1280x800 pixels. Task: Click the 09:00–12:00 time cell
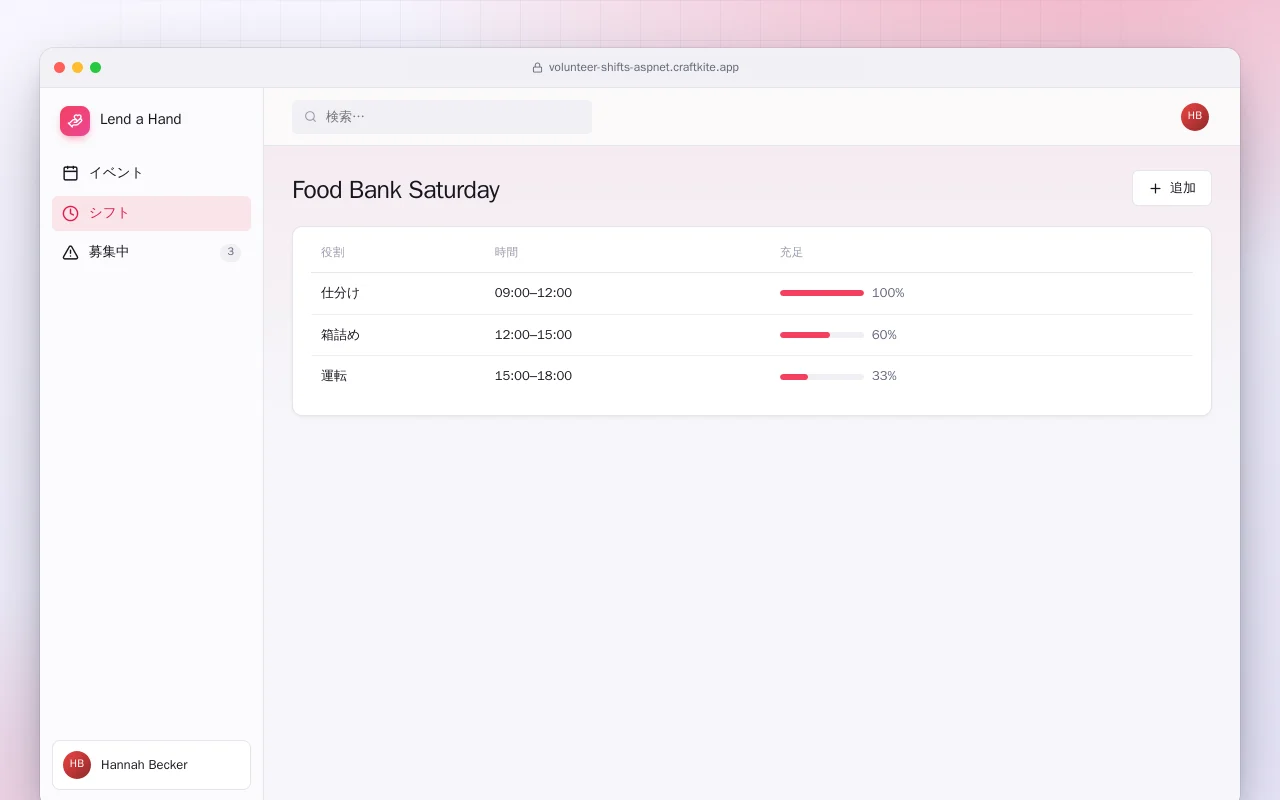(533, 293)
